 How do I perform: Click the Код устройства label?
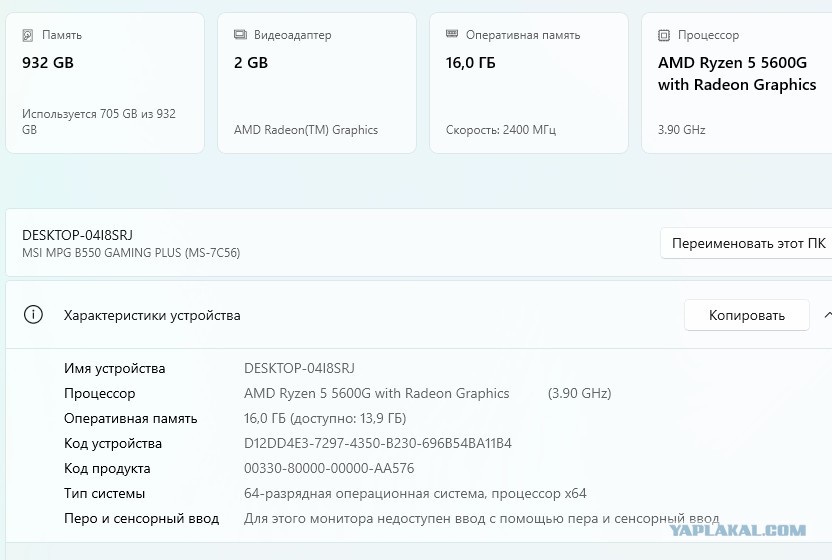[x=113, y=443]
